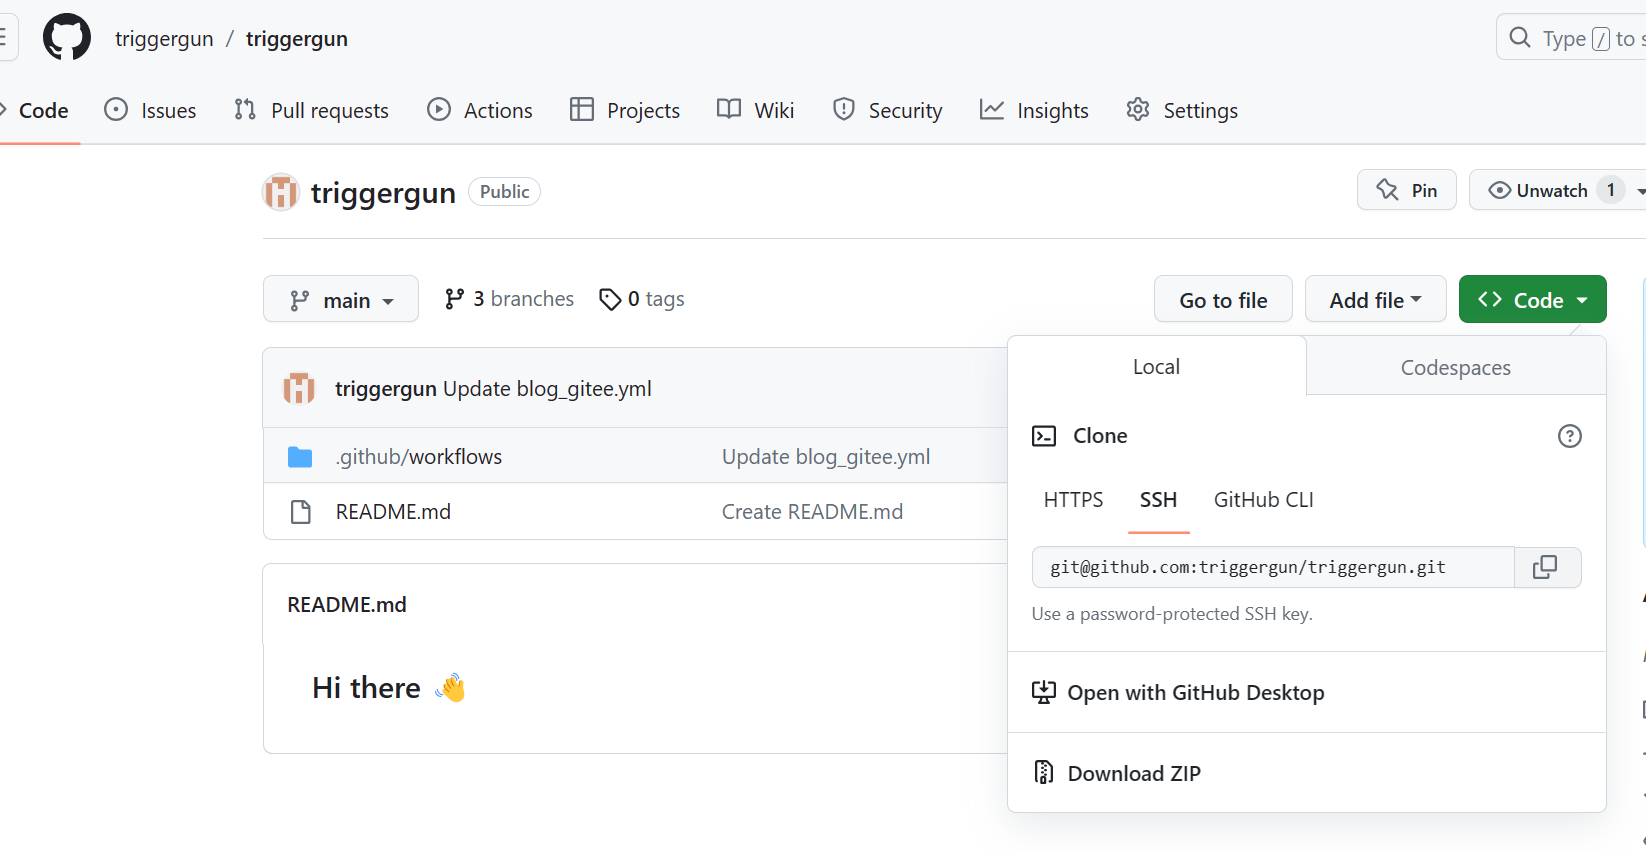Select the GitHub CLI clone option

point(1263,500)
